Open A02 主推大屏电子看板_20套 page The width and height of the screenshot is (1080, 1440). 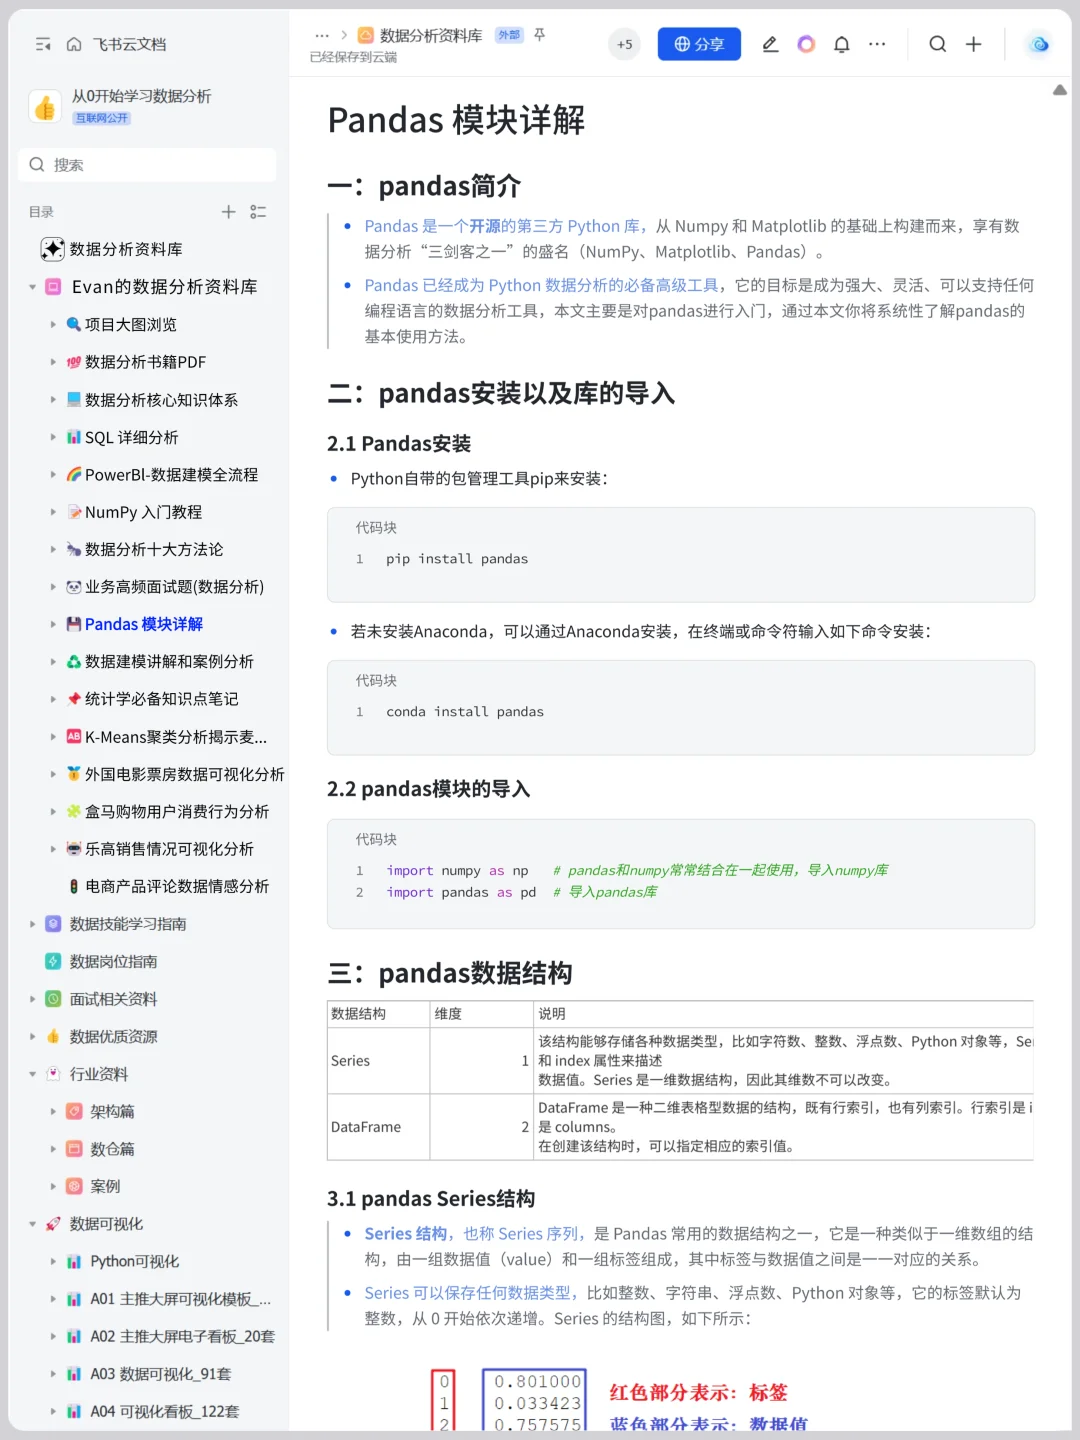182,1337
